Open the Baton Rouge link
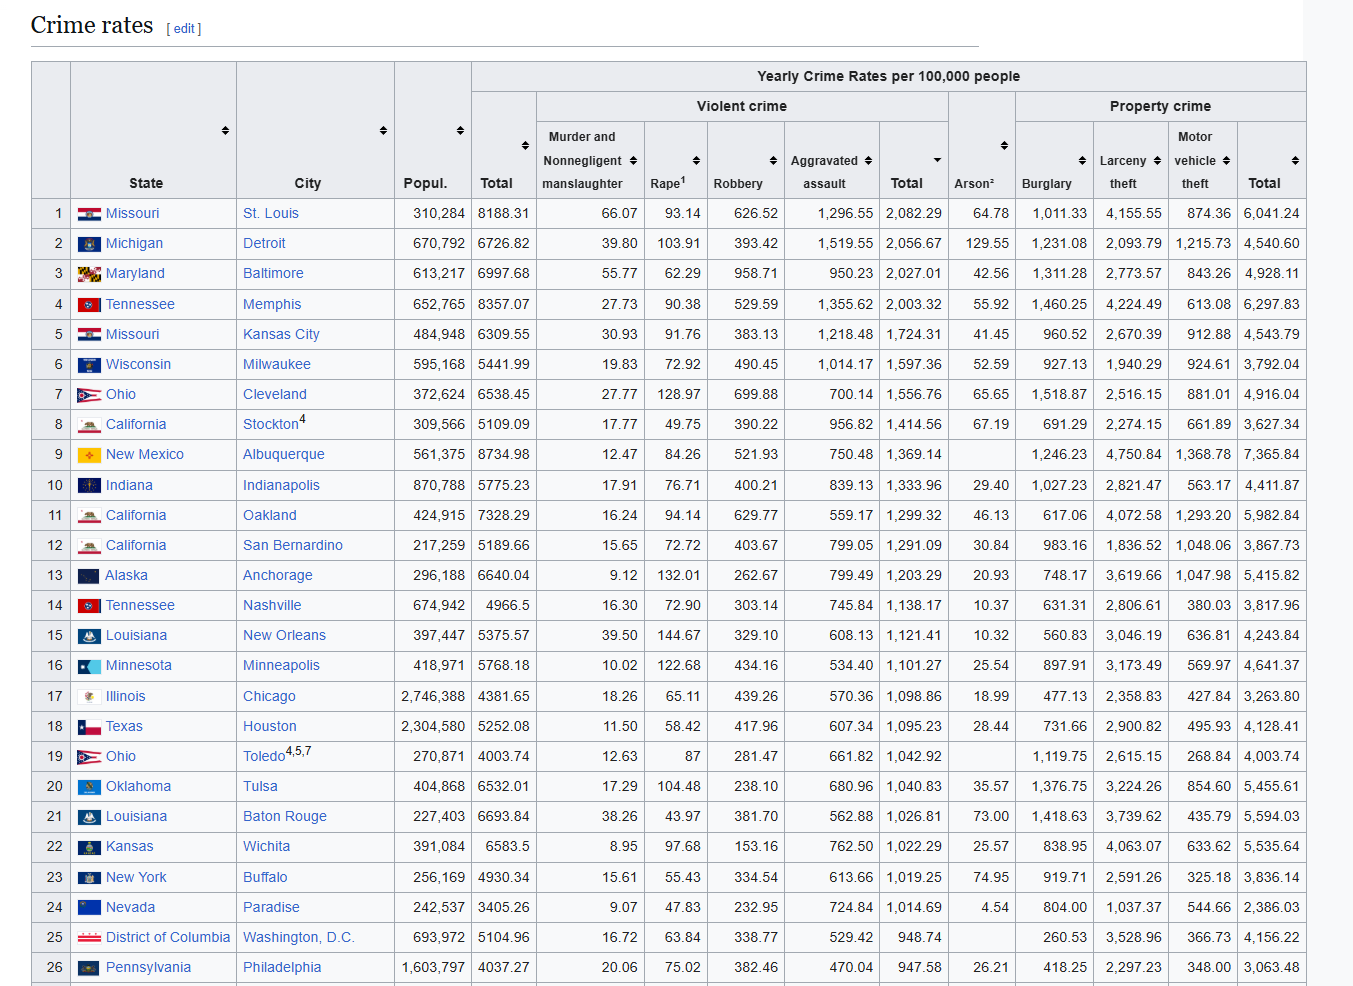The height and width of the screenshot is (986, 1353). 285,817
